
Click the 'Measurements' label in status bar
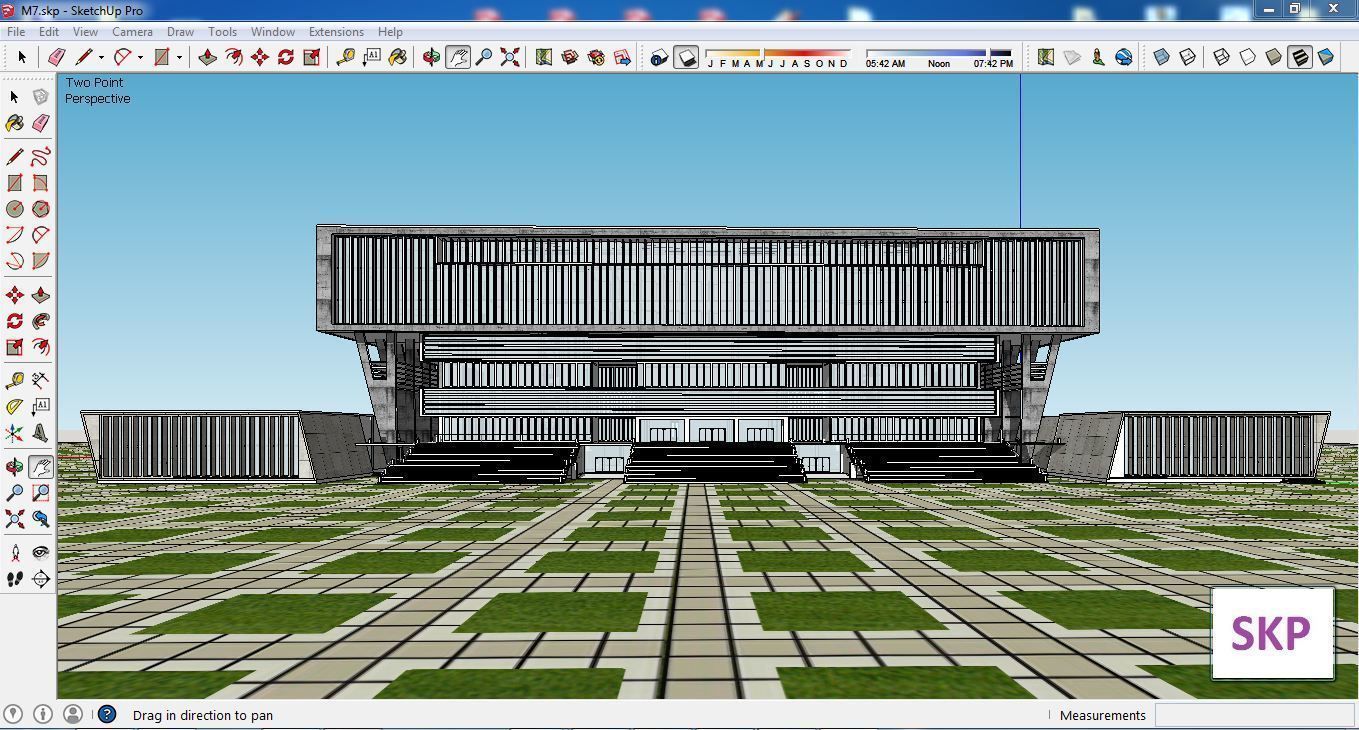coord(1102,715)
